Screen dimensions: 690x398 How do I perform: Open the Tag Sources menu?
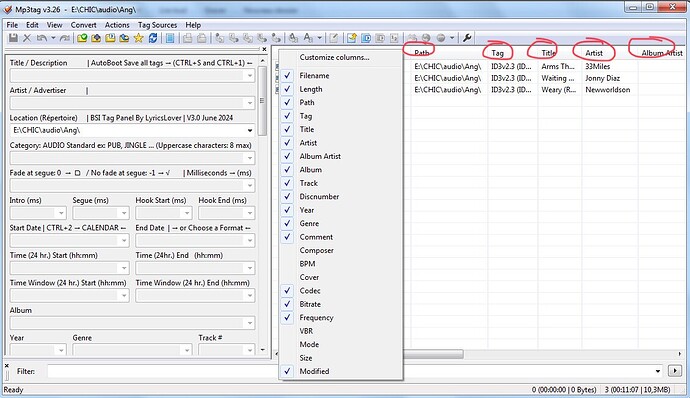pos(157,25)
